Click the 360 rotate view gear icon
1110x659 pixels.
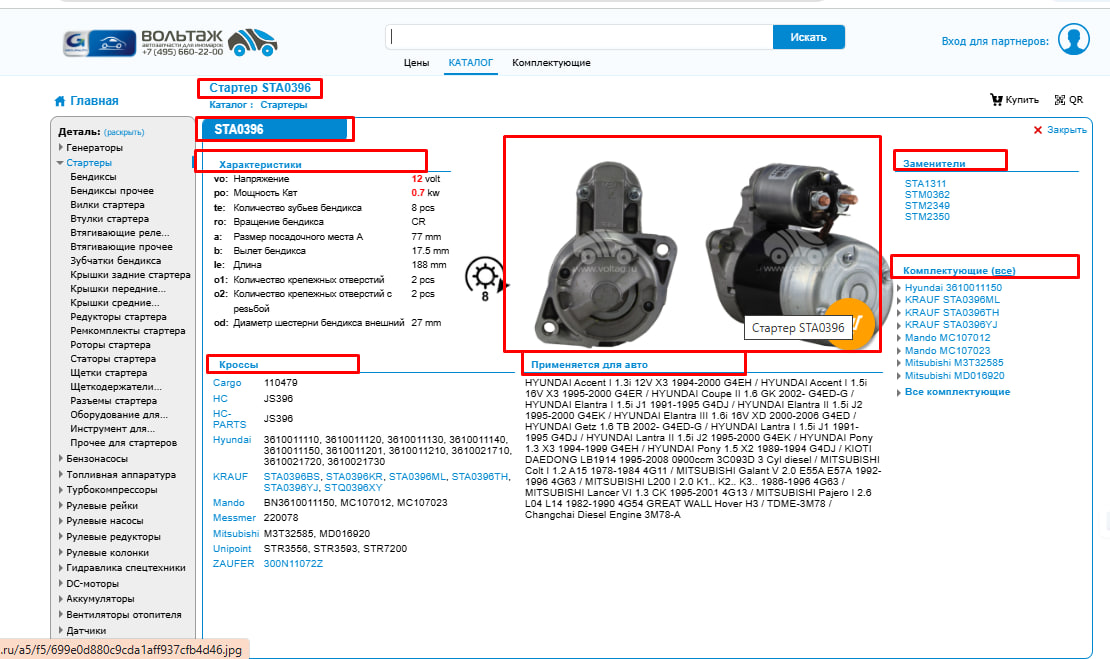pyautogui.click(x=485, y=277)
